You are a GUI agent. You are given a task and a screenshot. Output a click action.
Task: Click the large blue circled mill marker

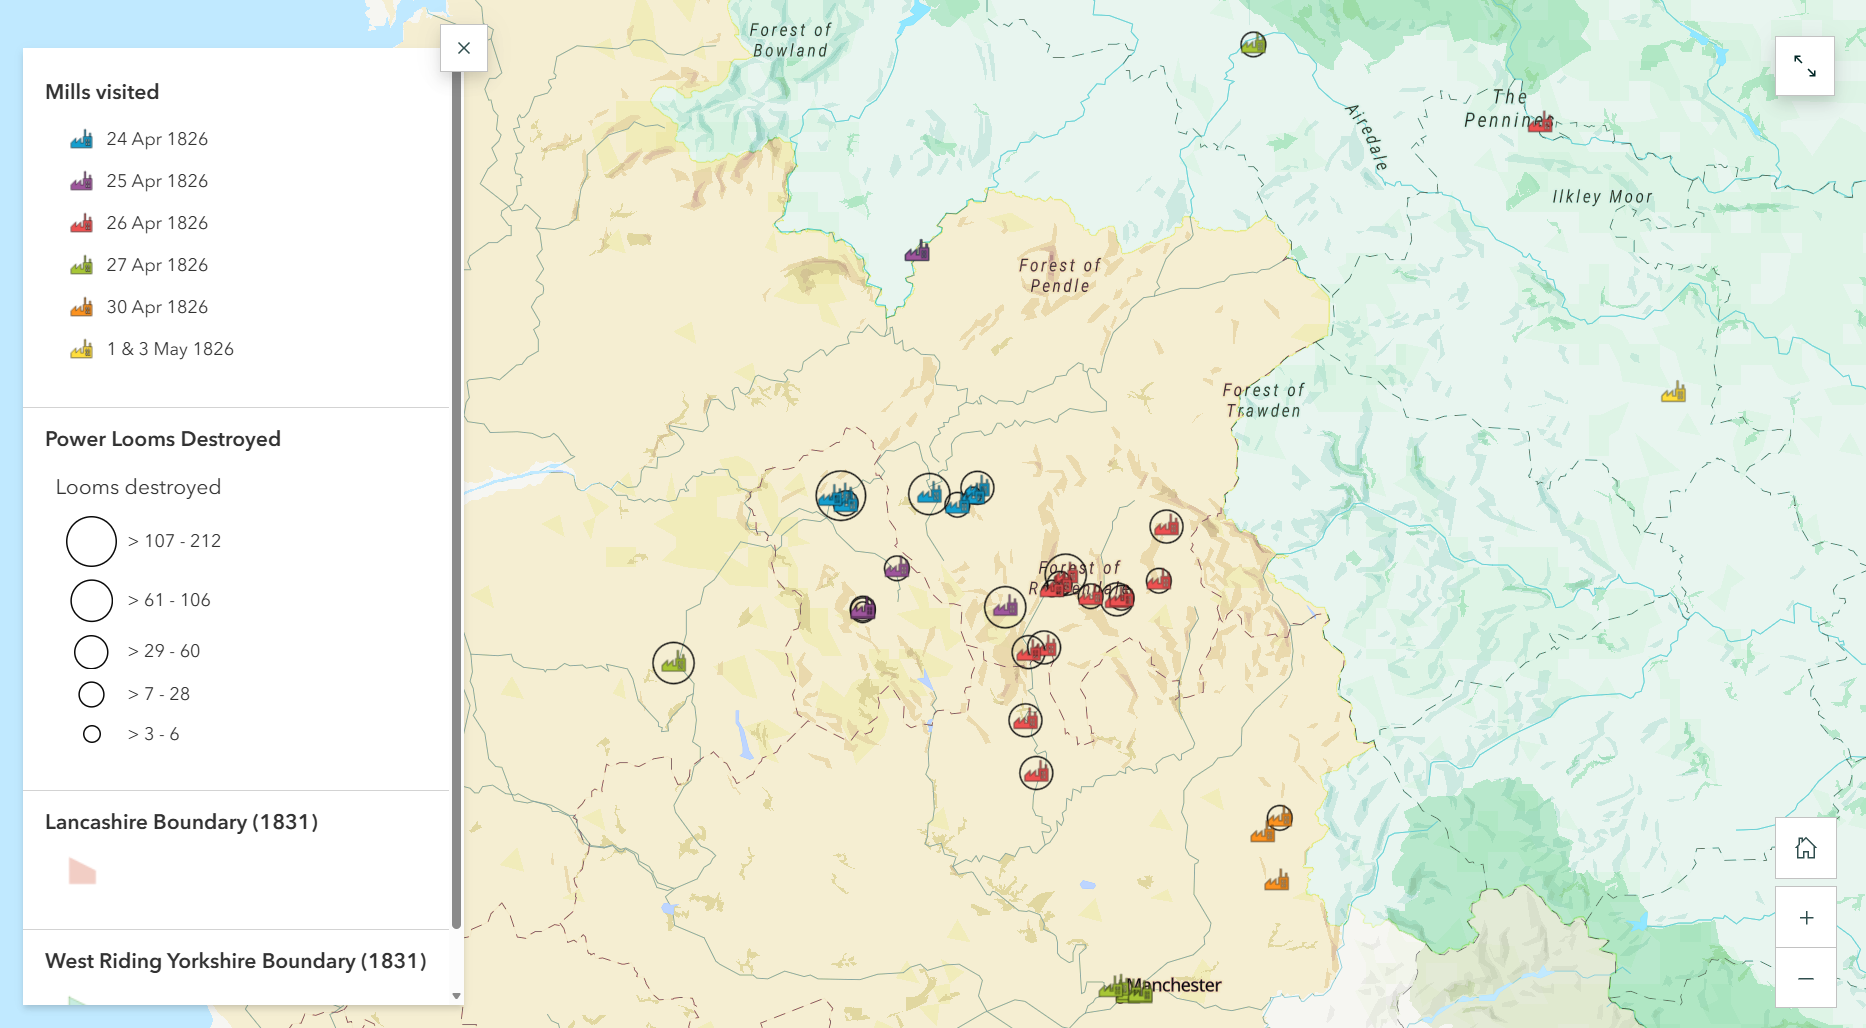[x=841, y=496]
